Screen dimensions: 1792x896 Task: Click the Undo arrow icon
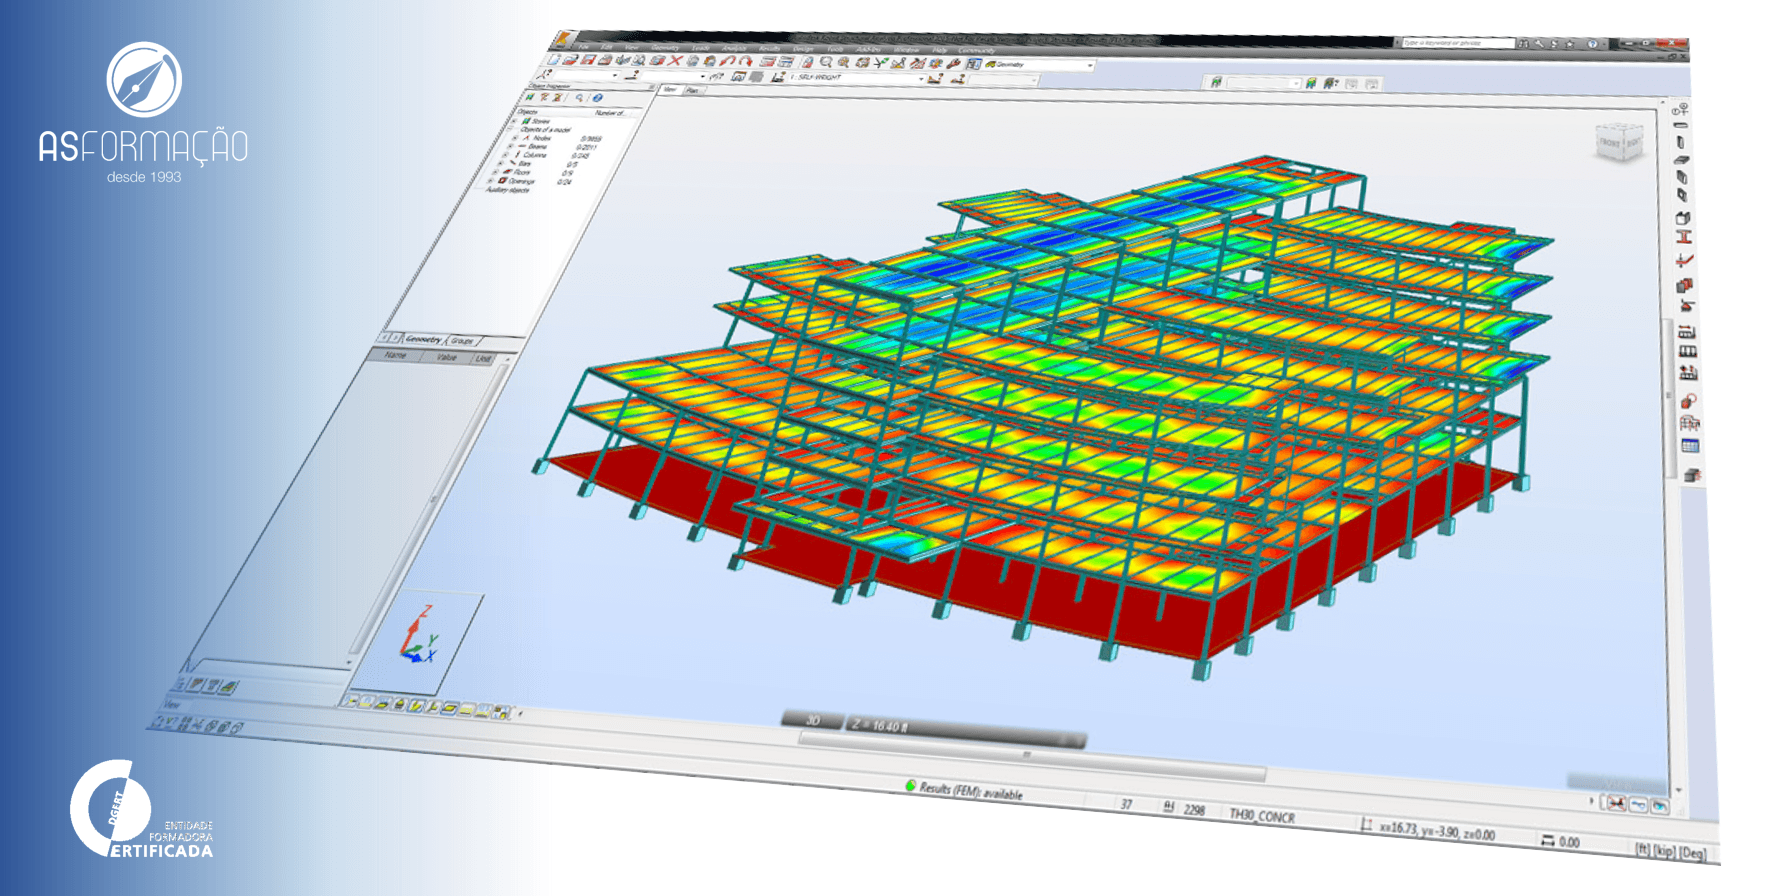tap(727, 62)
